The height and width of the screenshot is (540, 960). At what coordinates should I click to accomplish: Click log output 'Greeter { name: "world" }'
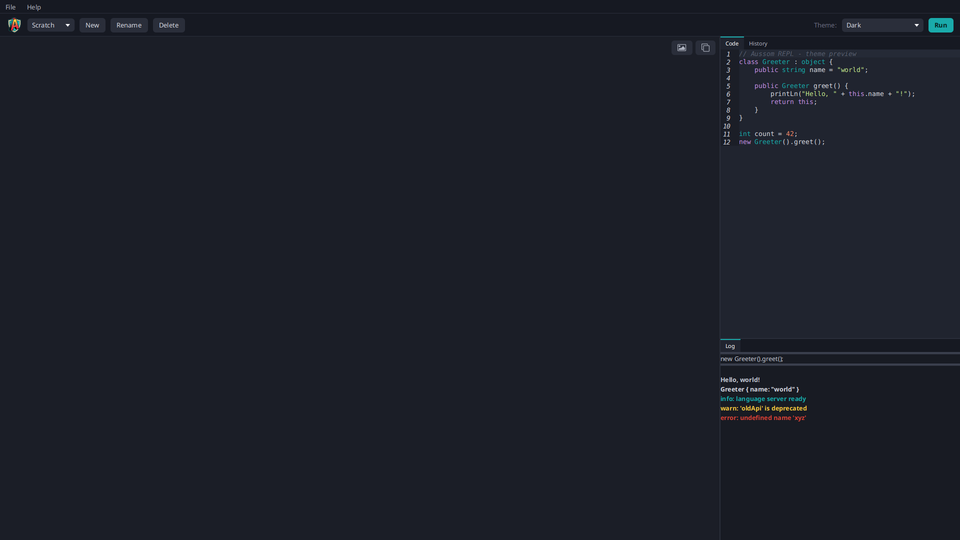759,389
